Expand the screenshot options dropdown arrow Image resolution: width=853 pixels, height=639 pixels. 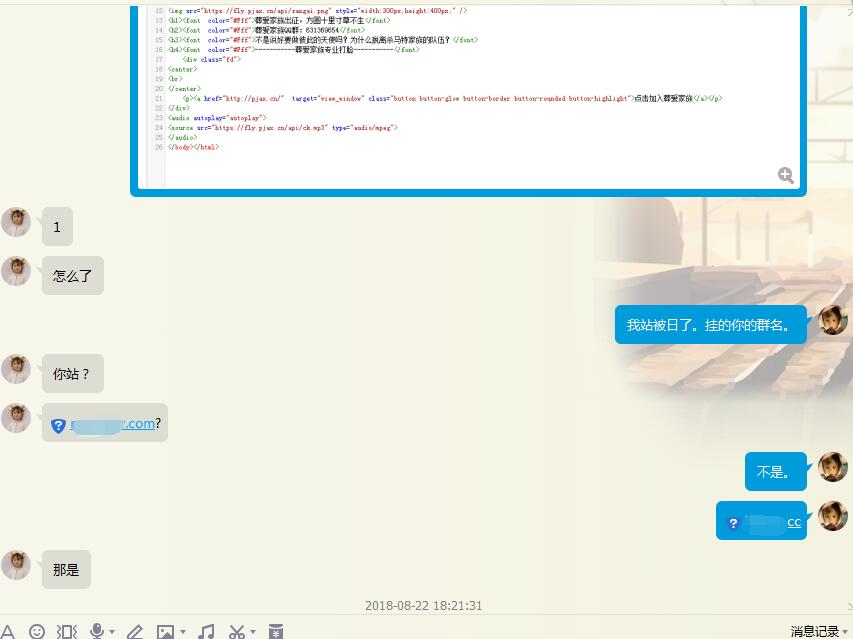252,632
